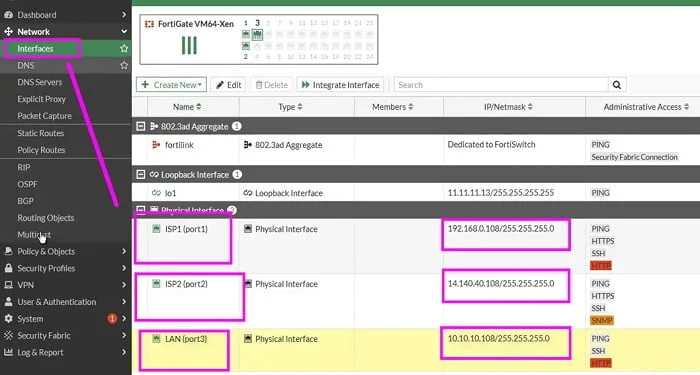The width and height of the screenshot is (700, 375).
Task: Click the ISP1 (port1) interface icon
Action: click(156, 229)
